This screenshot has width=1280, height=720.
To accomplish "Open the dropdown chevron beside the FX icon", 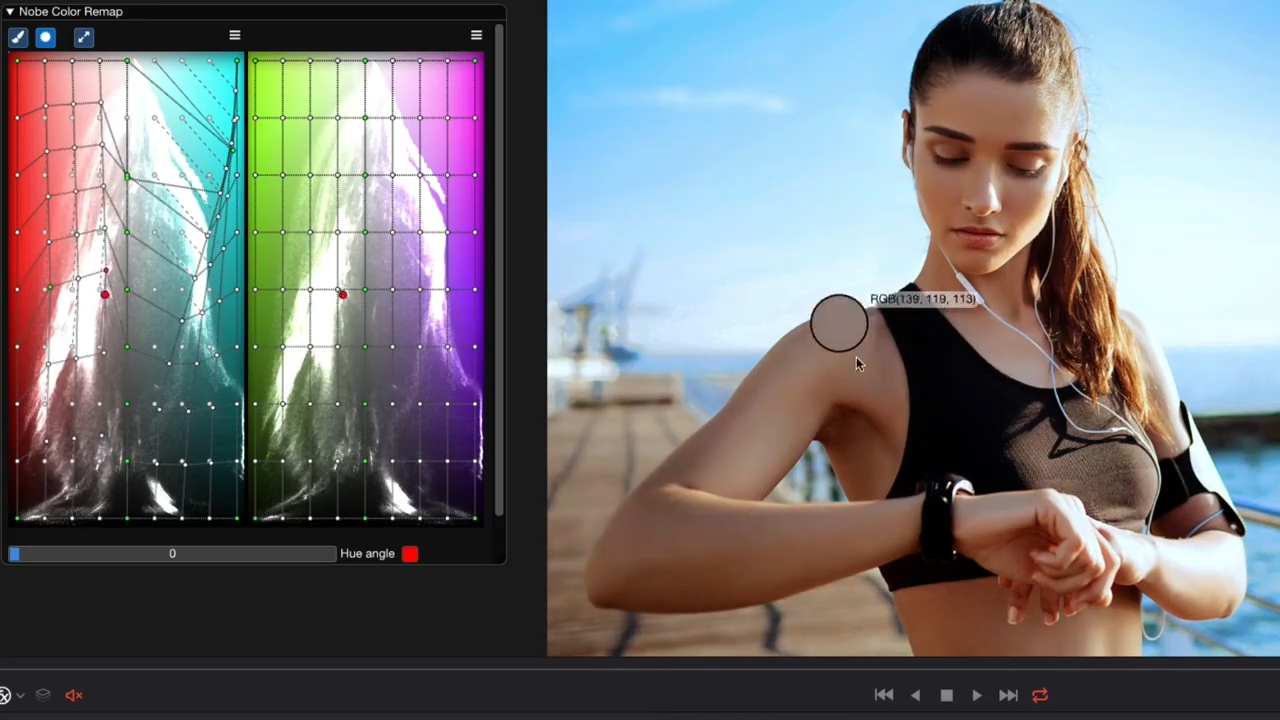I will pyautogui.click(x=21, y=695).
